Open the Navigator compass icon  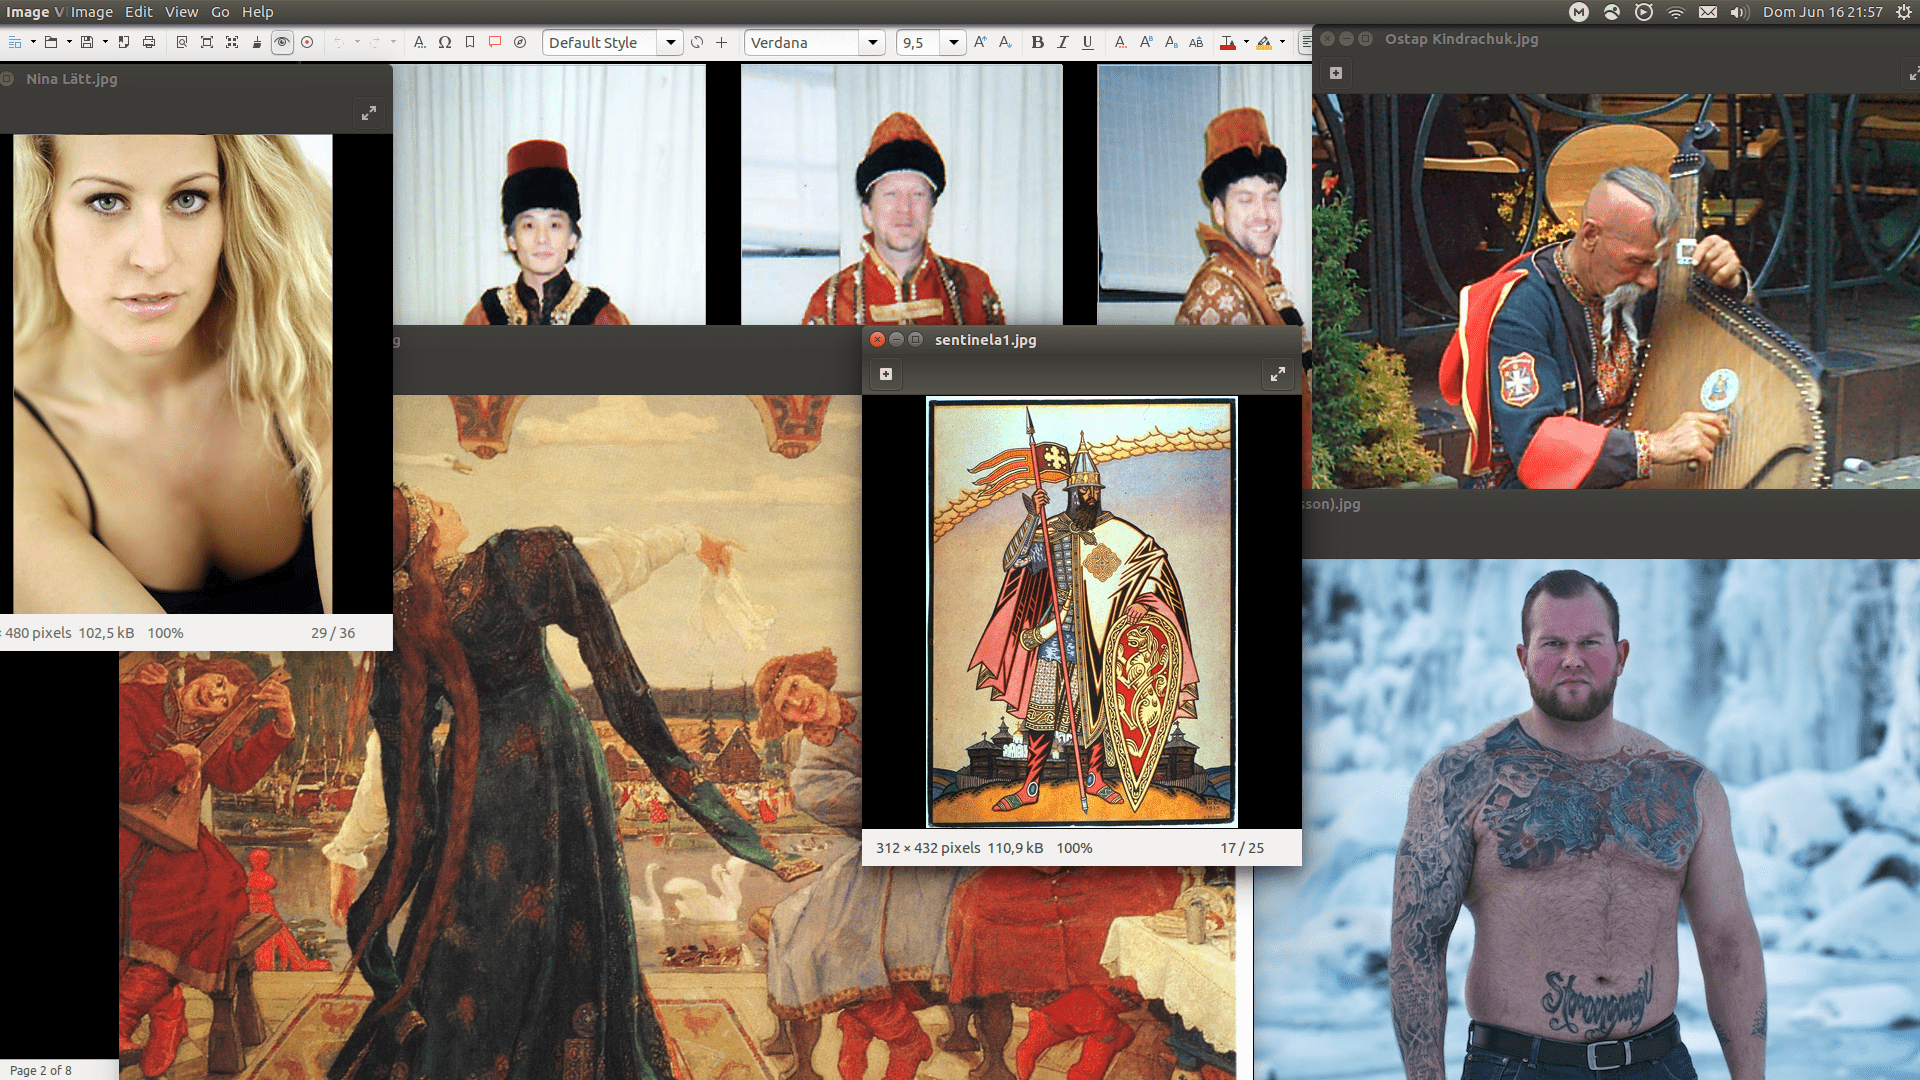tap(520, 43)
